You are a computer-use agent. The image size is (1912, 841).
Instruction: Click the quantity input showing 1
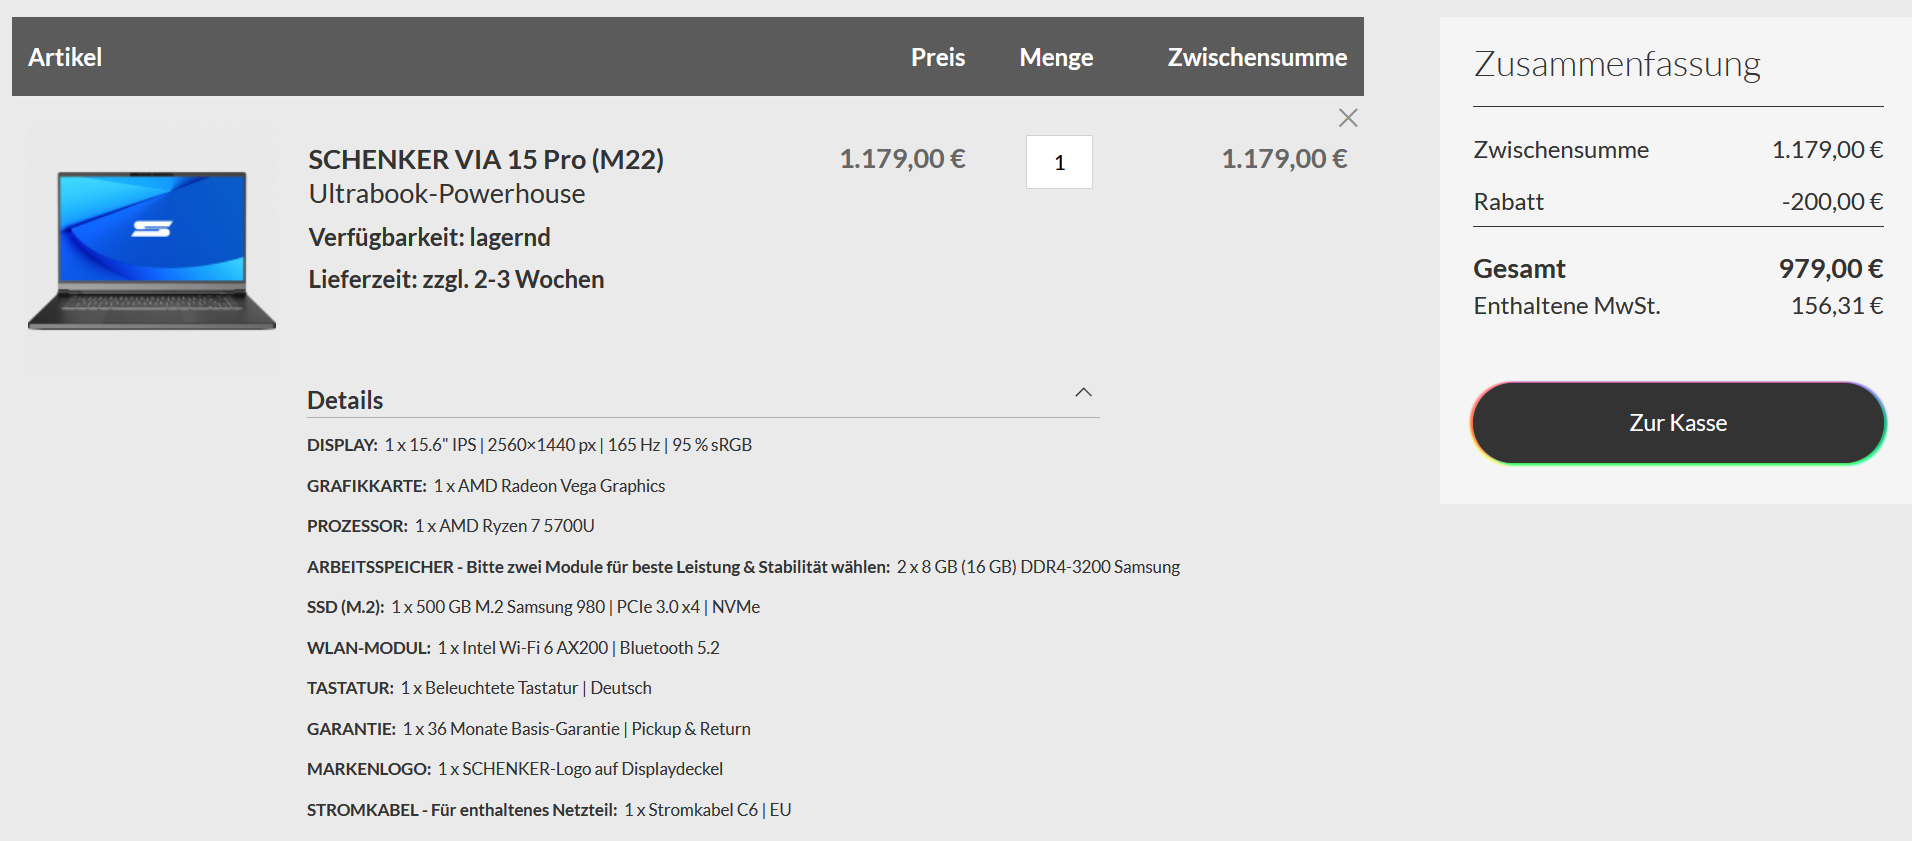pos(1058,161)
